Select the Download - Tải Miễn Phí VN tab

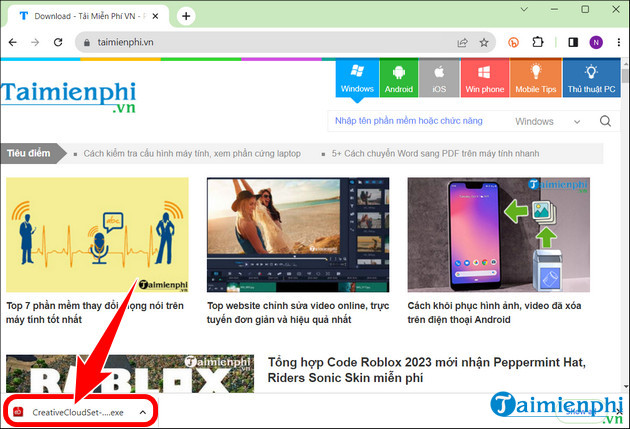[89, 16]
